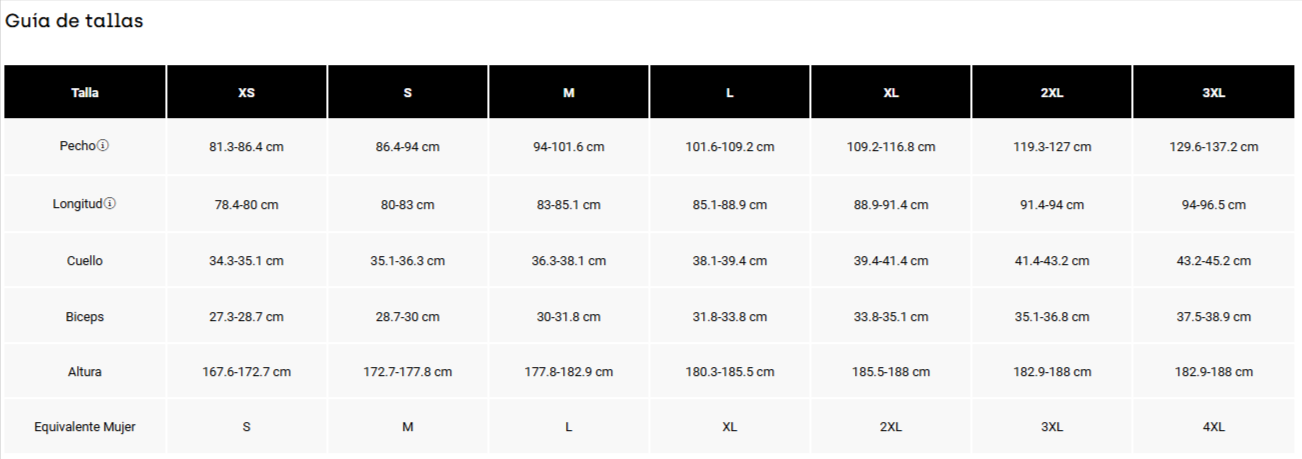The image size is (1302, 459).
Task: Select the L size column header
Action: pyautogui.click(x=730, y=93)
